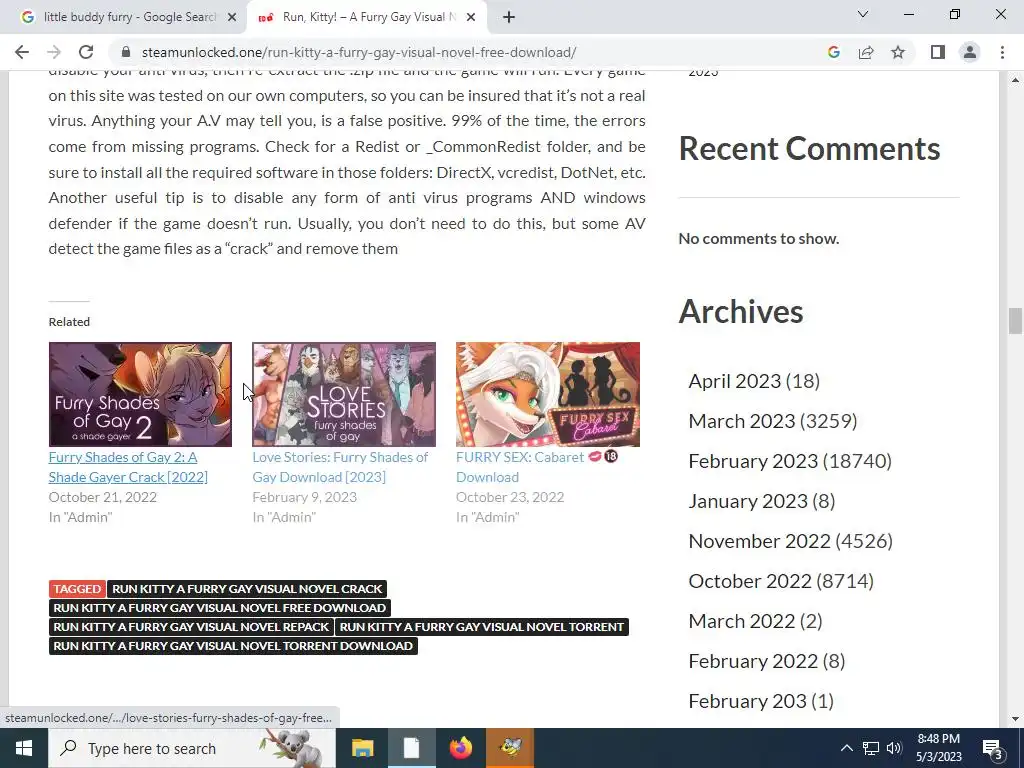
Task: Open Chrome's three-dot menu
Action: pyautogui.click(x=1002, y=52)
